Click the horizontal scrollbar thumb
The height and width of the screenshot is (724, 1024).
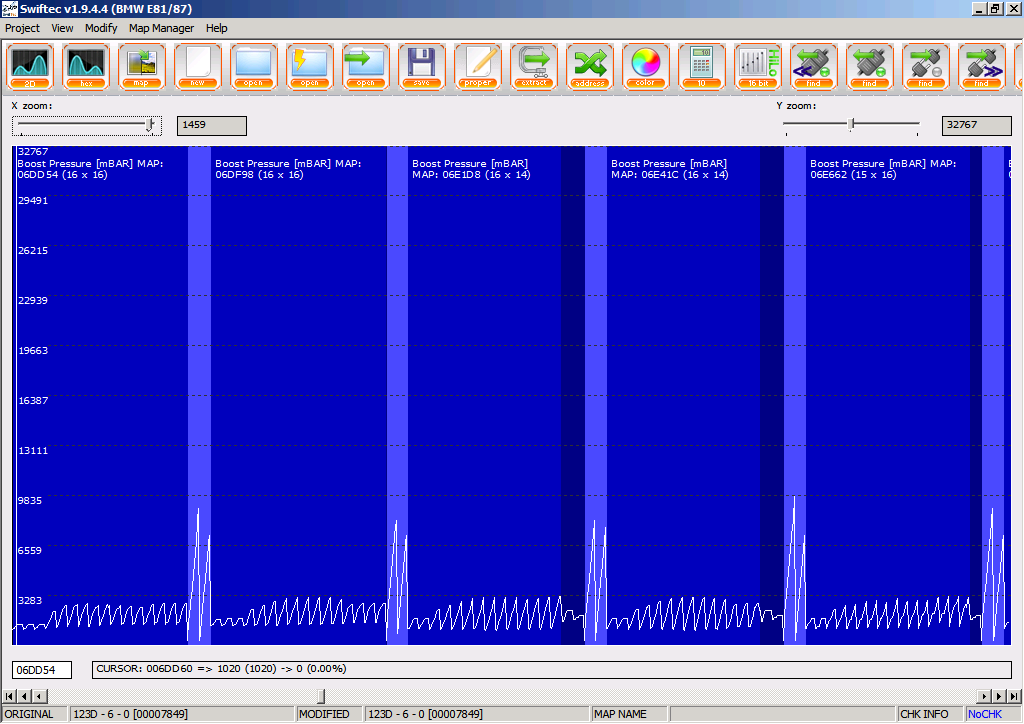(321, 697)
